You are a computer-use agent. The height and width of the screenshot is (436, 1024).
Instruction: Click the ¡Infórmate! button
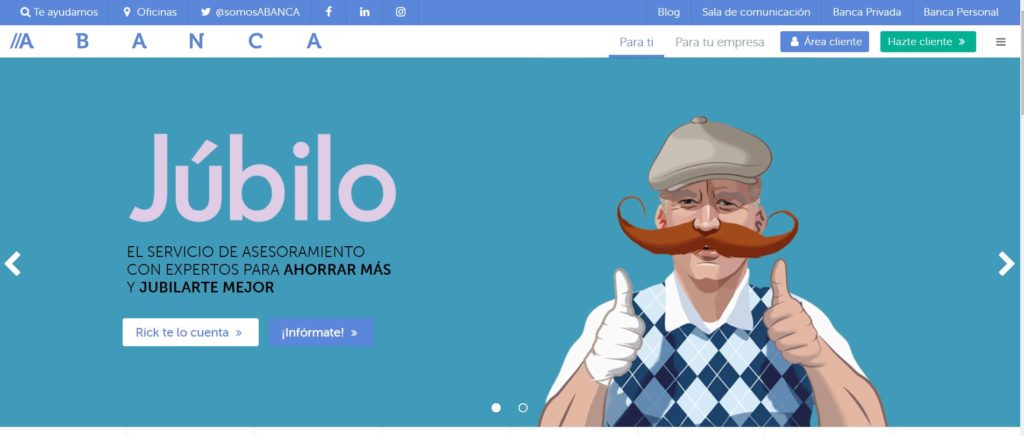321,332
